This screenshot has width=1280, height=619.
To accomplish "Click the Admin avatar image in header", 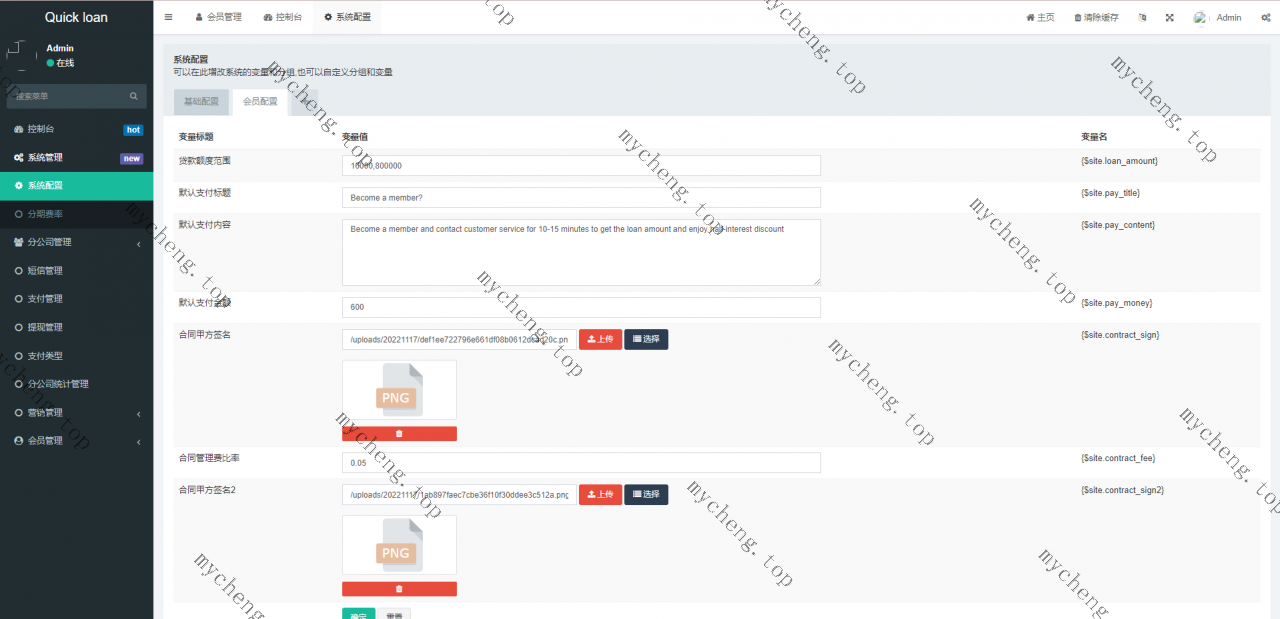I will click(1200, 17).
